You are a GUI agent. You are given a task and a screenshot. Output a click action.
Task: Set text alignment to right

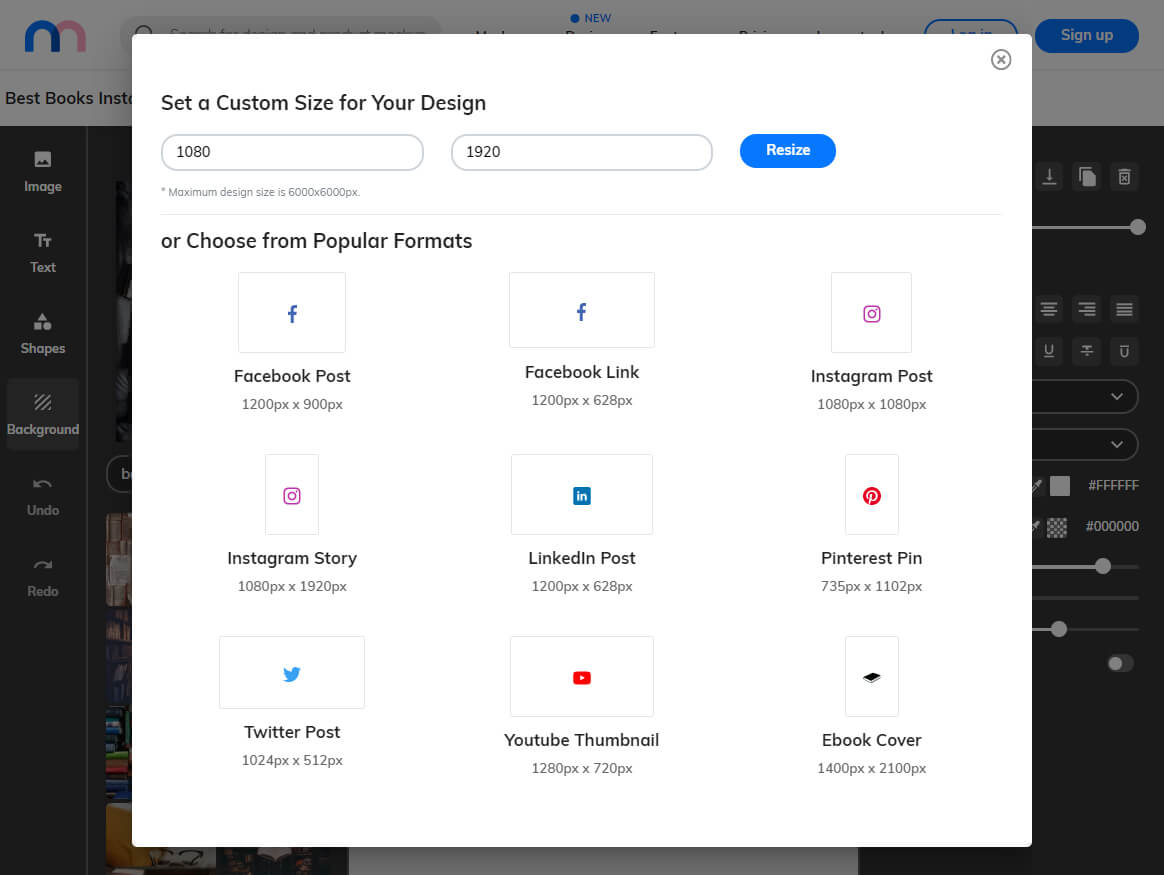coord(1087,309)
